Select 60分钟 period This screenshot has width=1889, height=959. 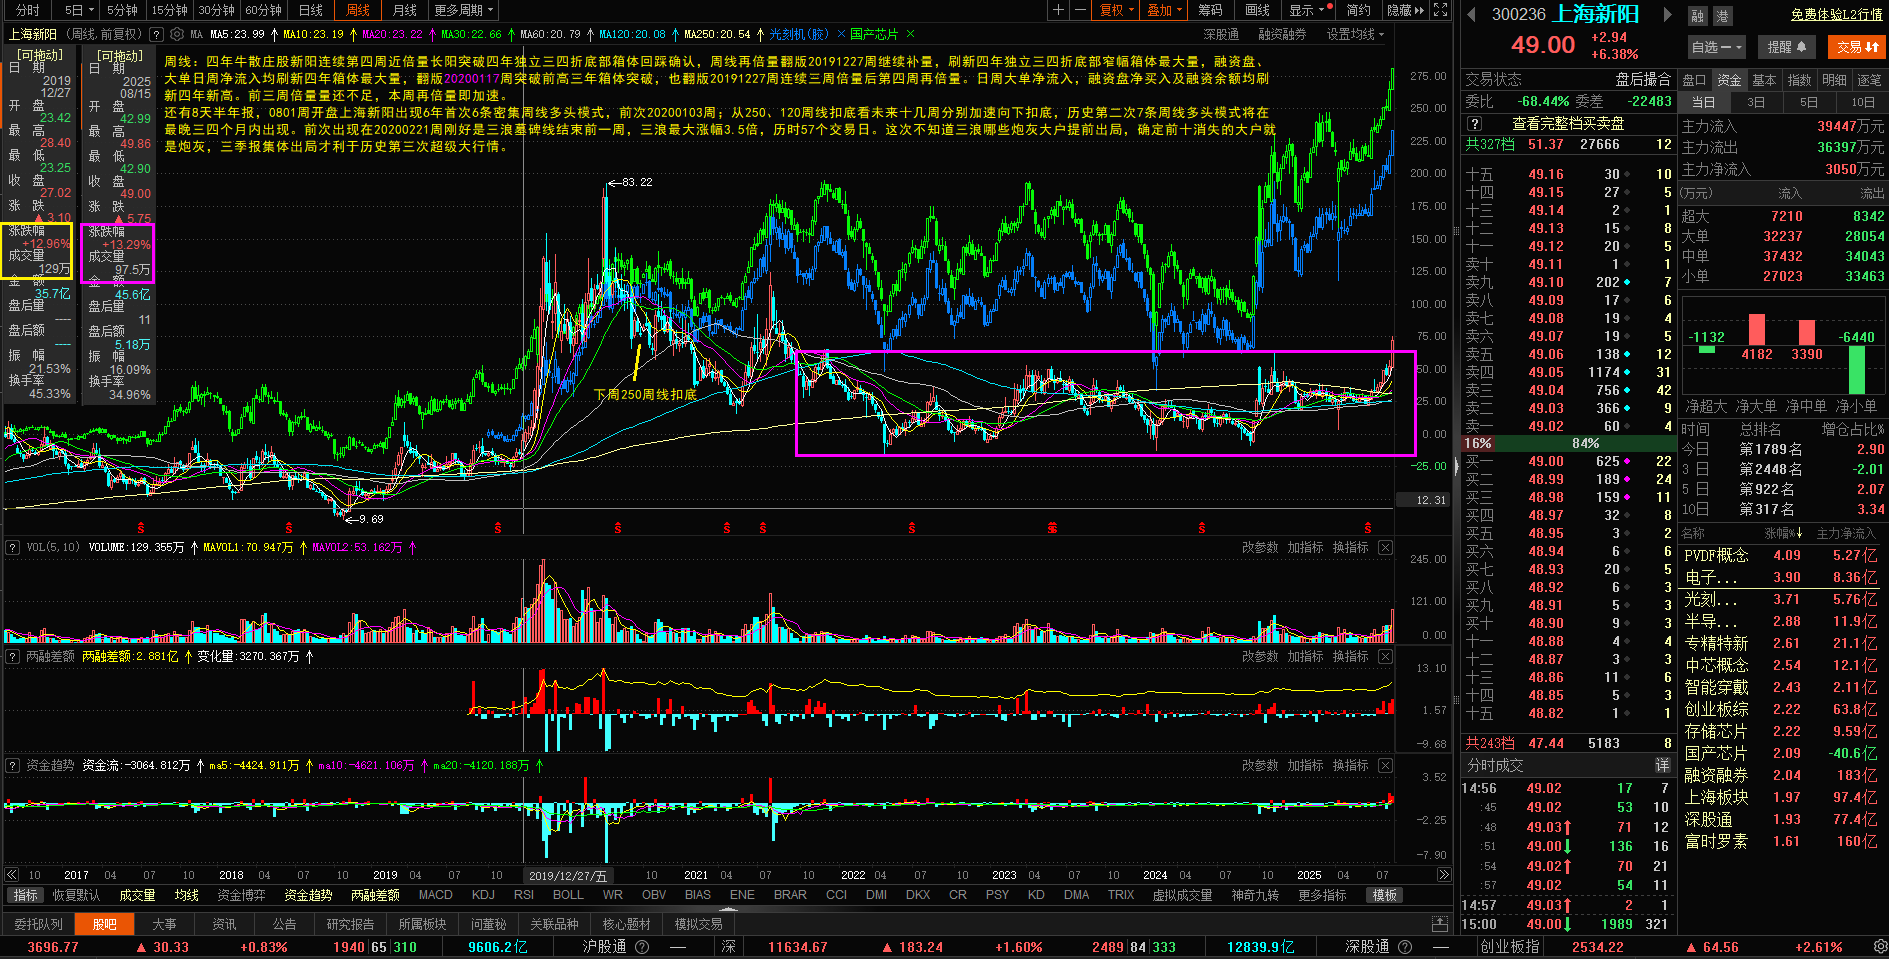coord(264,10)
